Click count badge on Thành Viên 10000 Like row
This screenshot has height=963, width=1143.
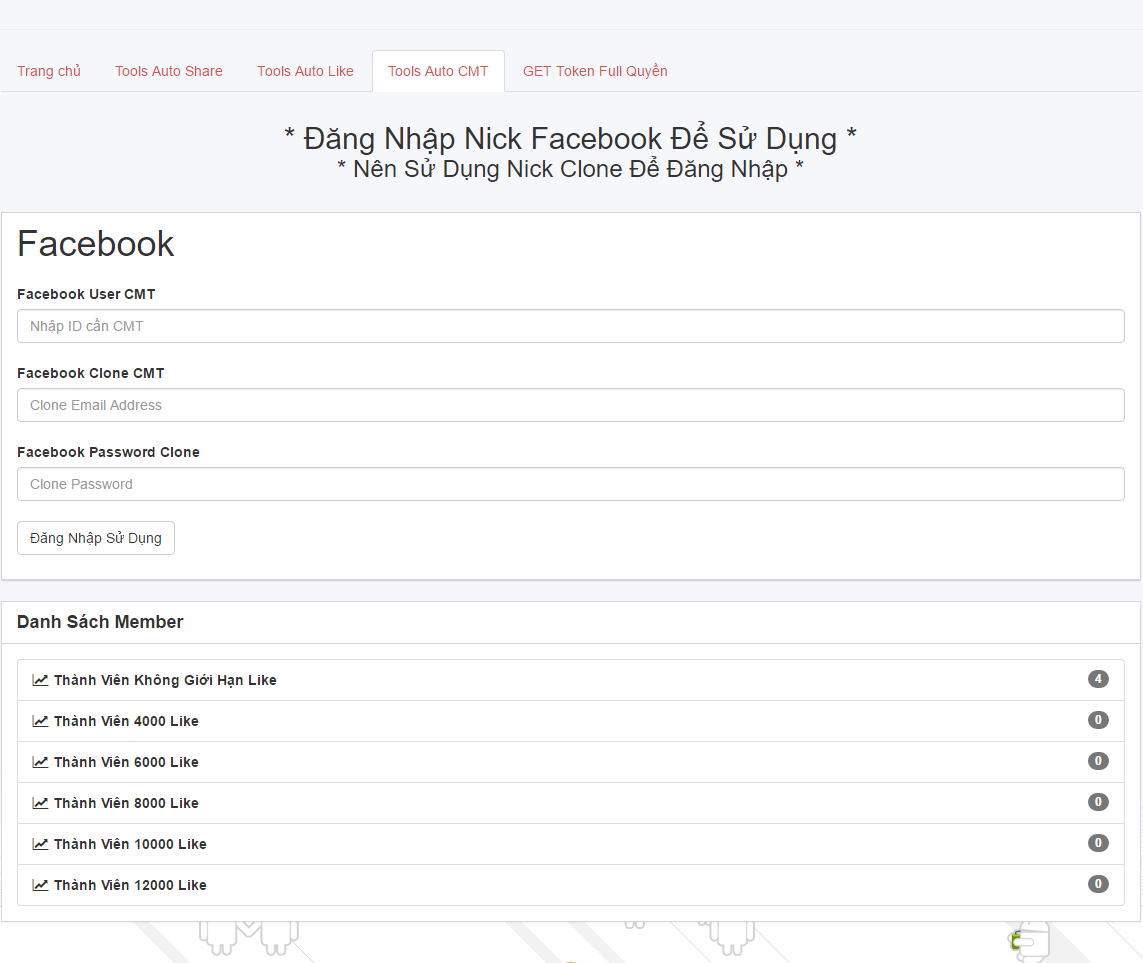pos(1098,843)
